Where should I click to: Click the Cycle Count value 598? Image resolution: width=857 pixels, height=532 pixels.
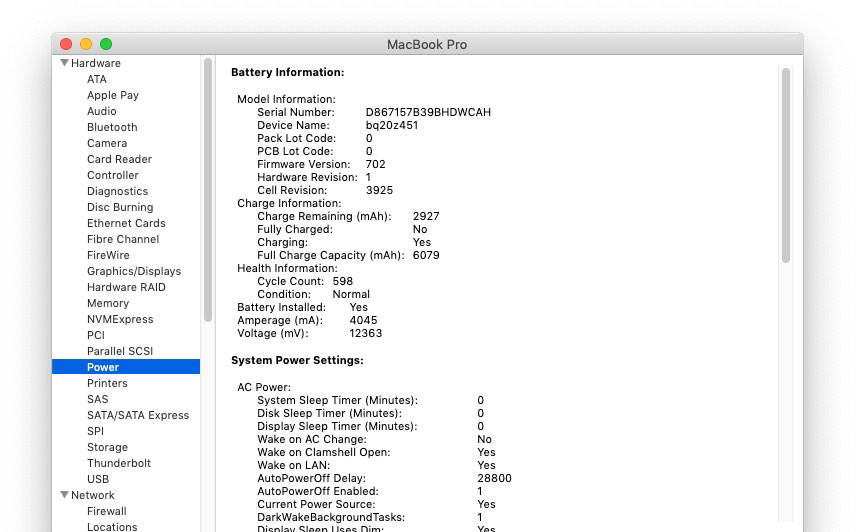point(343,281)
